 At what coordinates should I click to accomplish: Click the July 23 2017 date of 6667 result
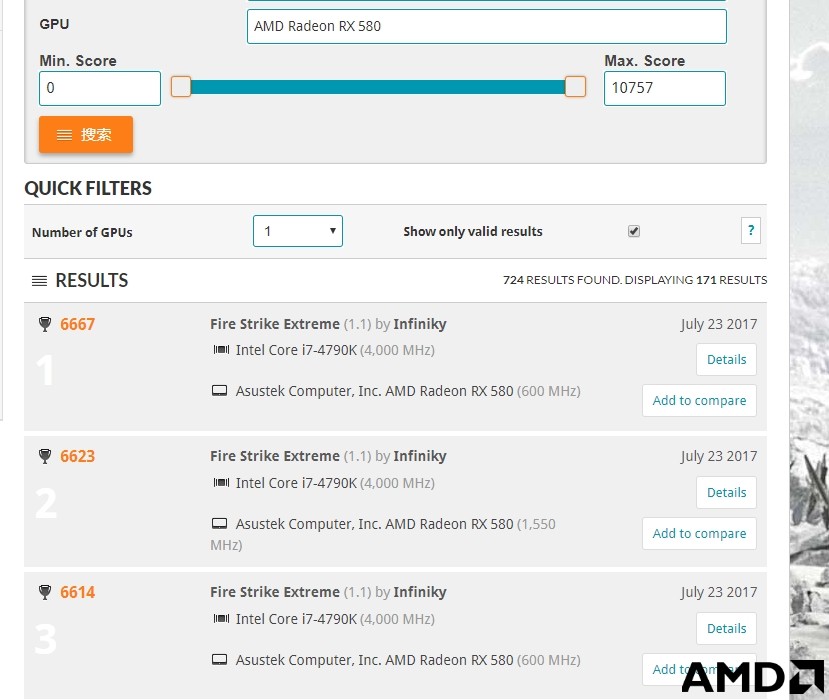[x=719, y=324]
